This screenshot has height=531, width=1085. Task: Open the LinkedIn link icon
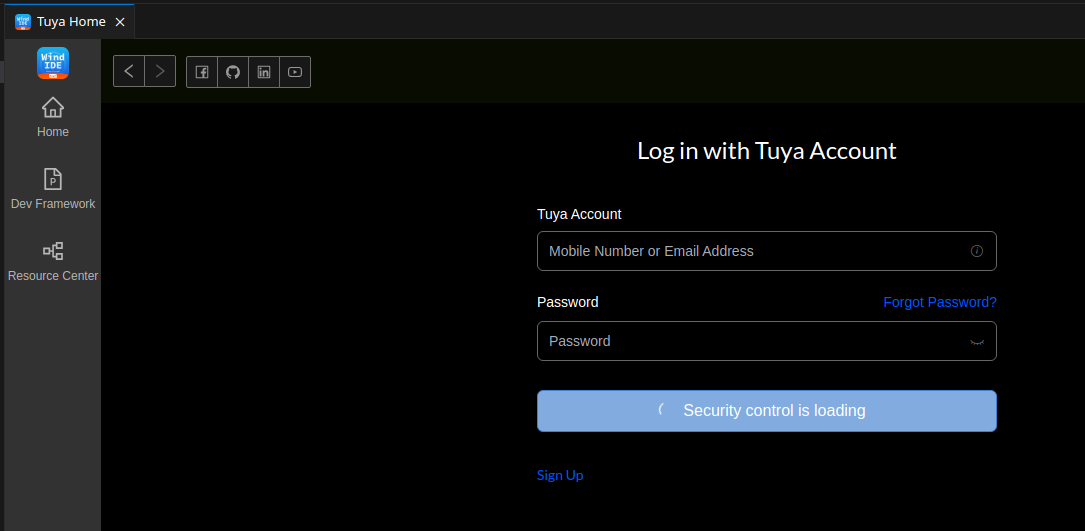tap(264, 72)
